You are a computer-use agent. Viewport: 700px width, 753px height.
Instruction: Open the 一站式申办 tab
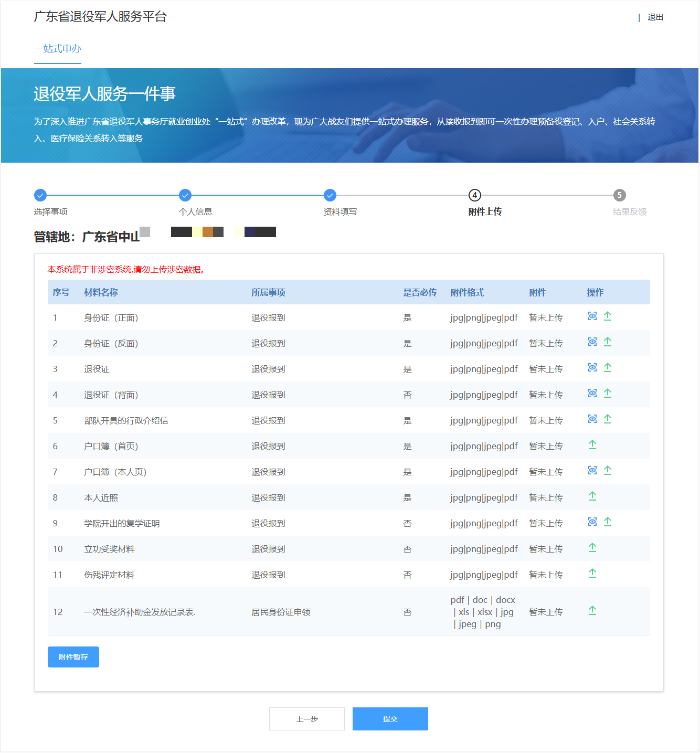click(58, 49)
